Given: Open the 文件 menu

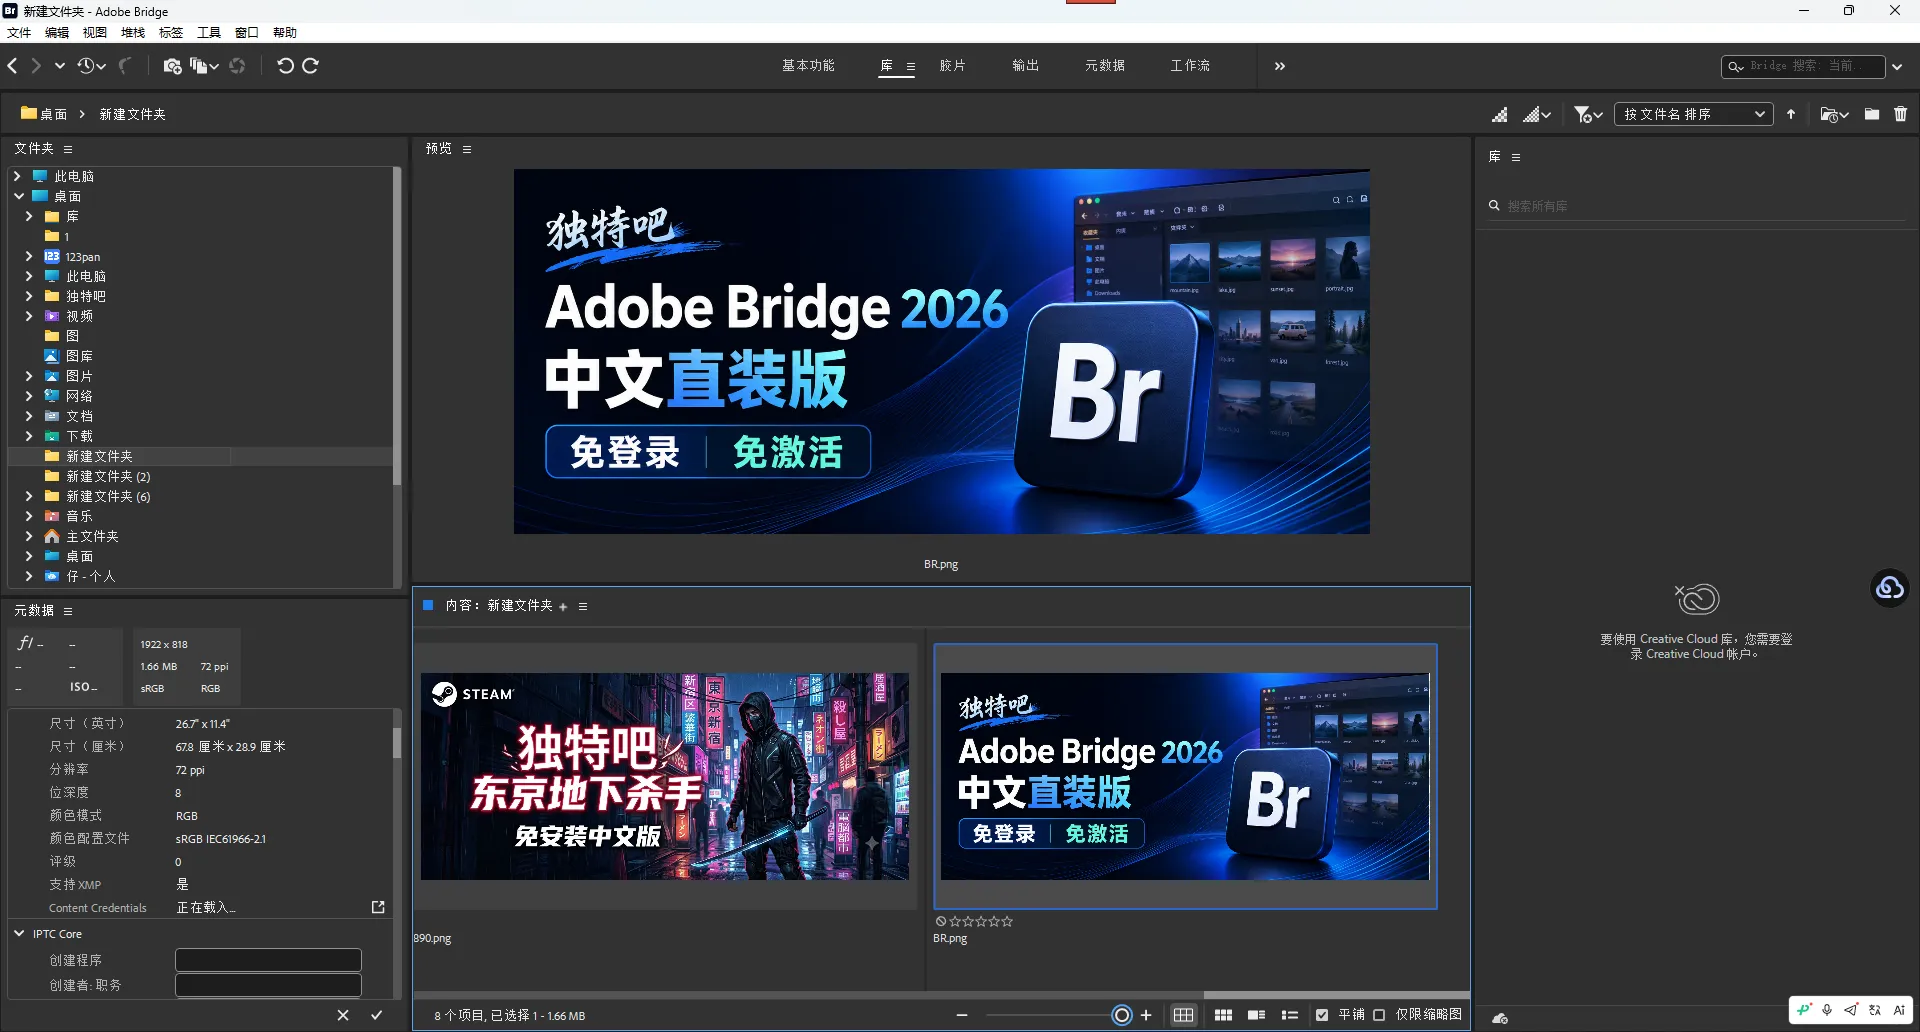Looking at the screenshot, I should pos(19,33).
